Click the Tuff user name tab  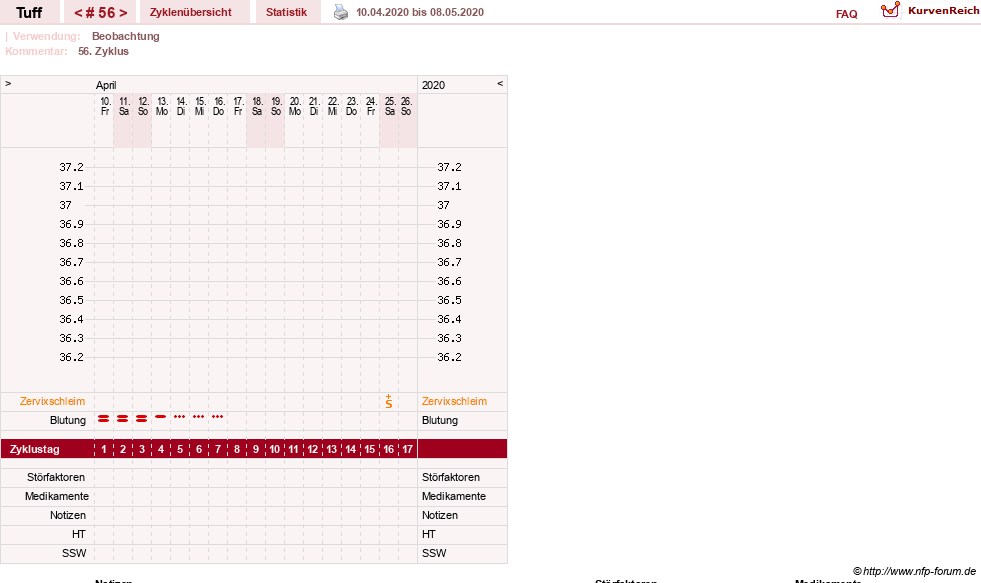[x=29, y=13]
